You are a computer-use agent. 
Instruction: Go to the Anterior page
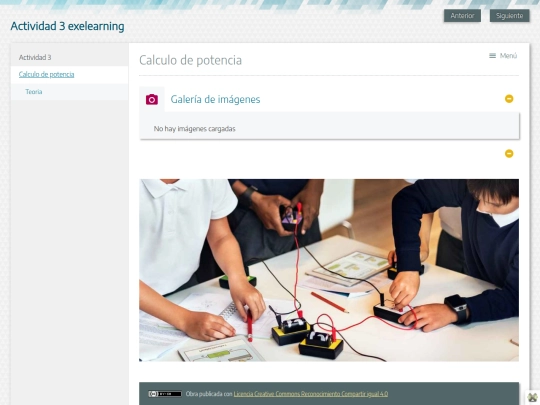462,15
